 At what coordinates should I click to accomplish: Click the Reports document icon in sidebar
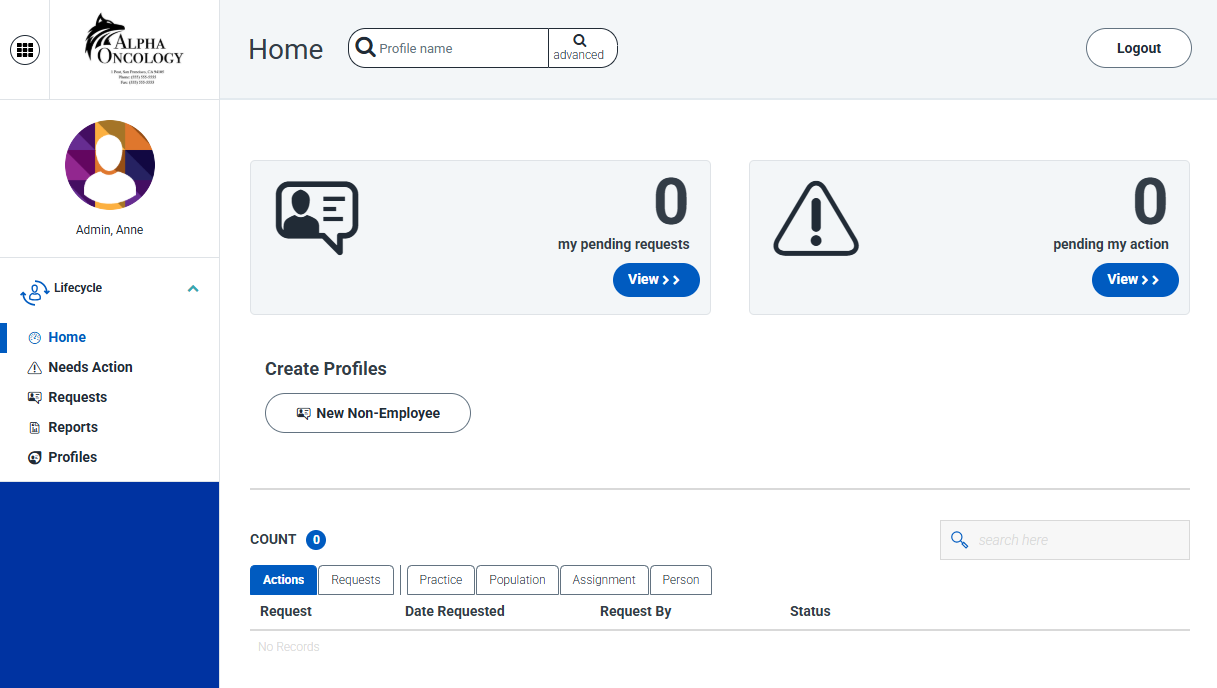tap(33, 427)
